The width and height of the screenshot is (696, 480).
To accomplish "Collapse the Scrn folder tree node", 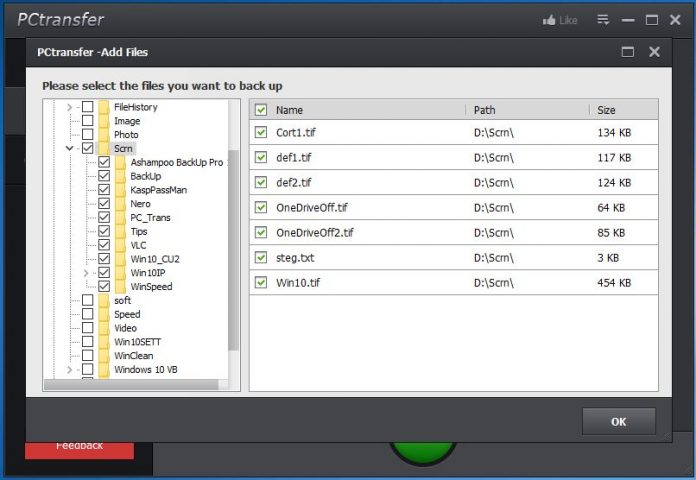I will 70,149.
